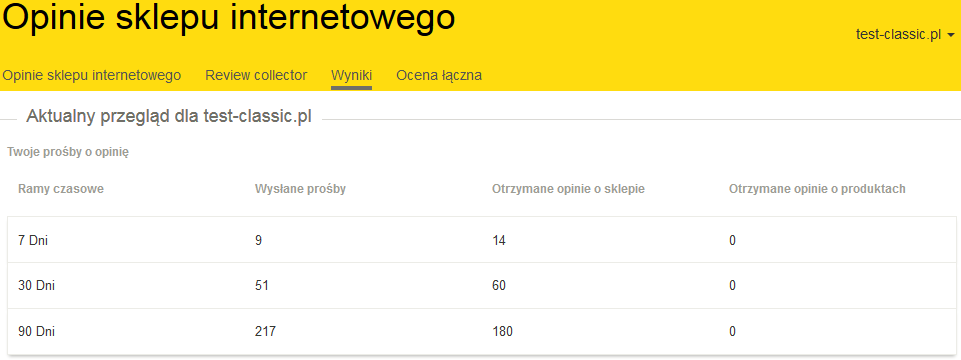Image resolution: width=961 pixels, height=360 pixels.
Task: Click the Ramy czasowe column header
Action: pos(61,189)
